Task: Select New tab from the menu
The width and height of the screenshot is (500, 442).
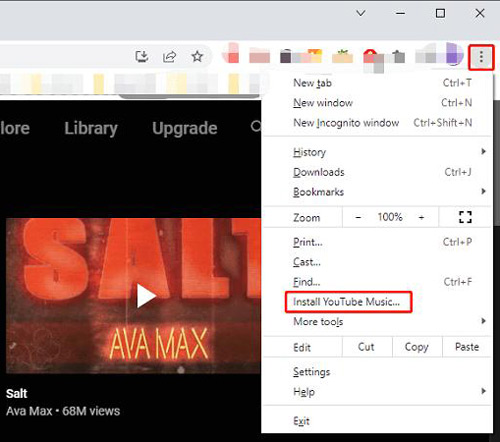Action: click(x=378, y=83)
